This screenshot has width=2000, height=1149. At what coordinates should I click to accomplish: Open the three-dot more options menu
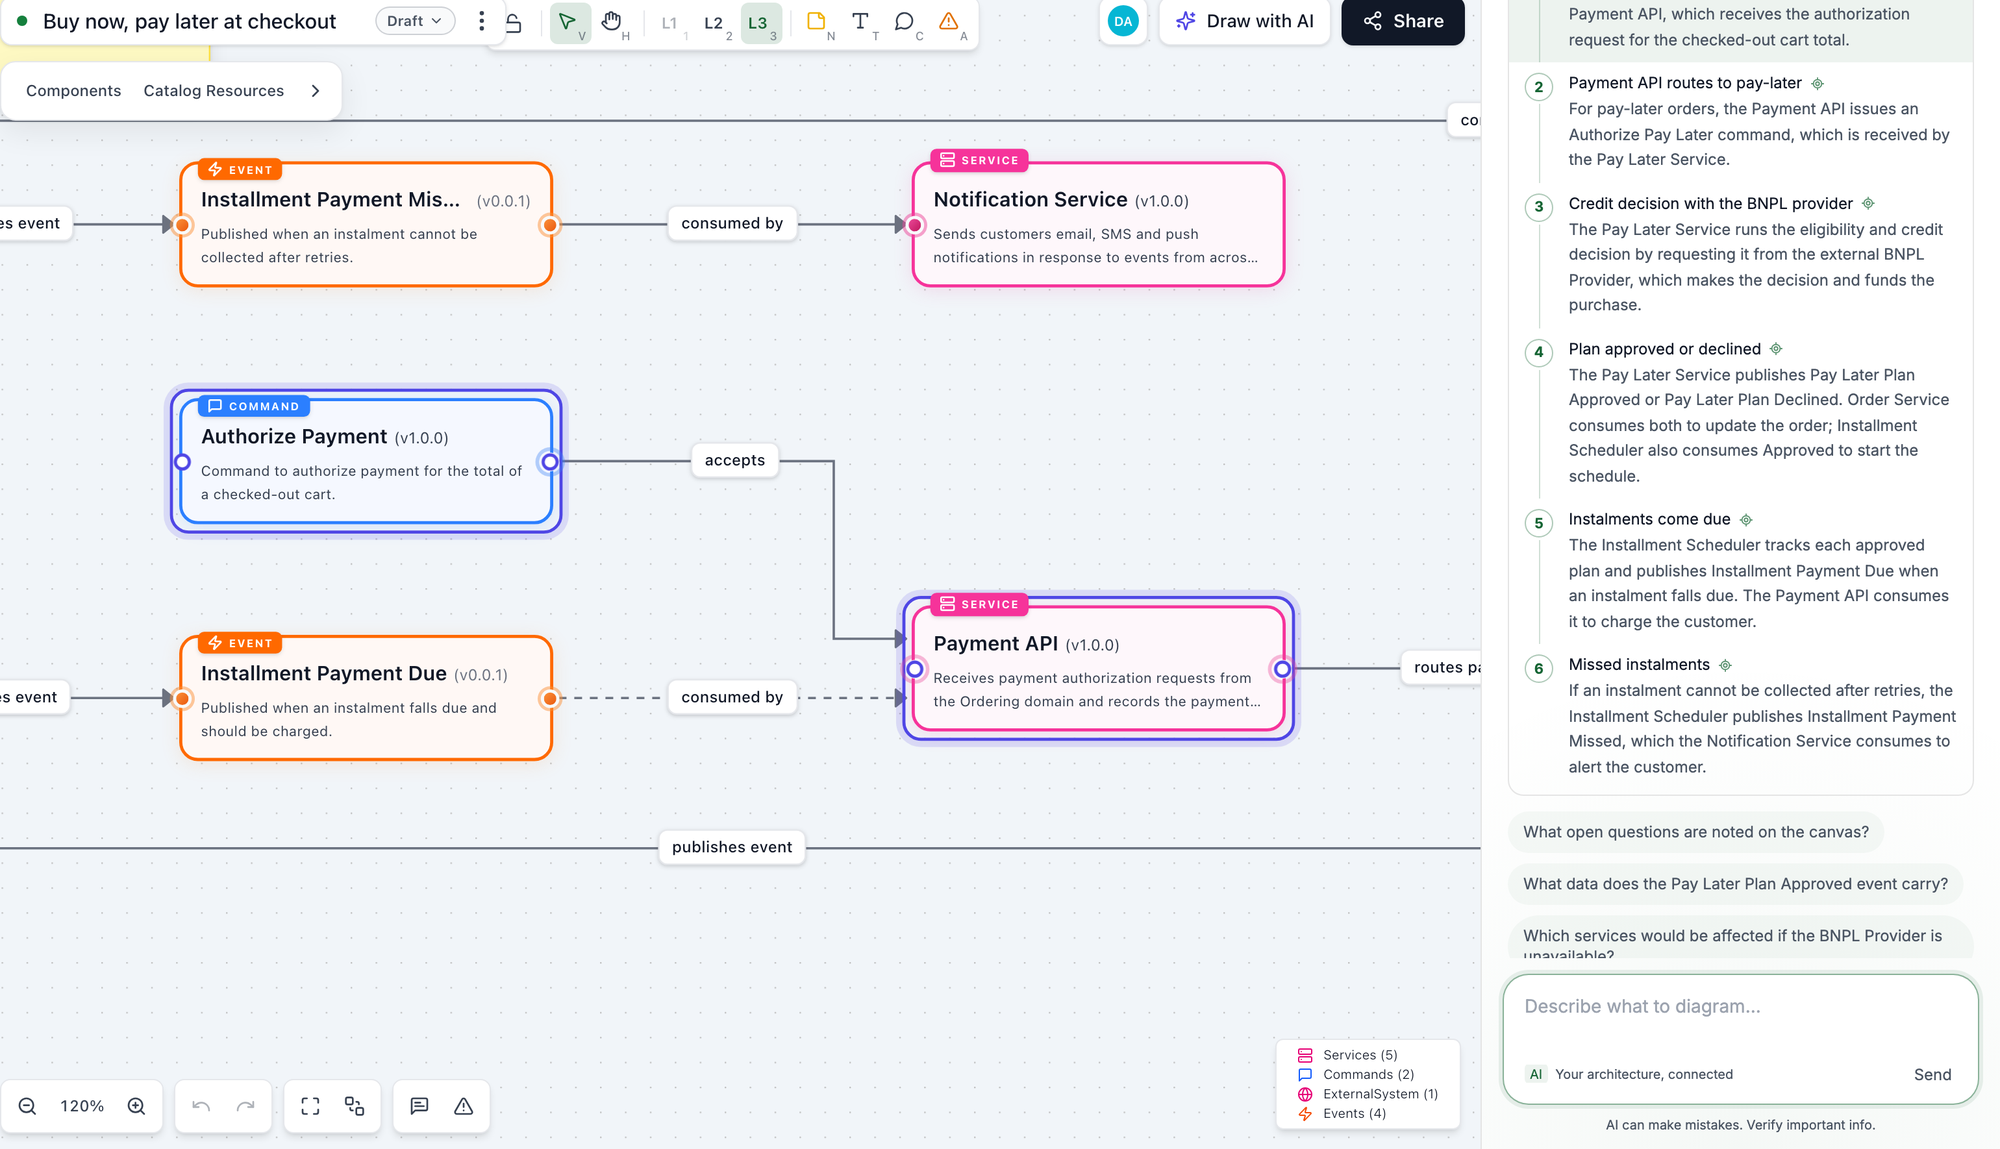point(481,21)
